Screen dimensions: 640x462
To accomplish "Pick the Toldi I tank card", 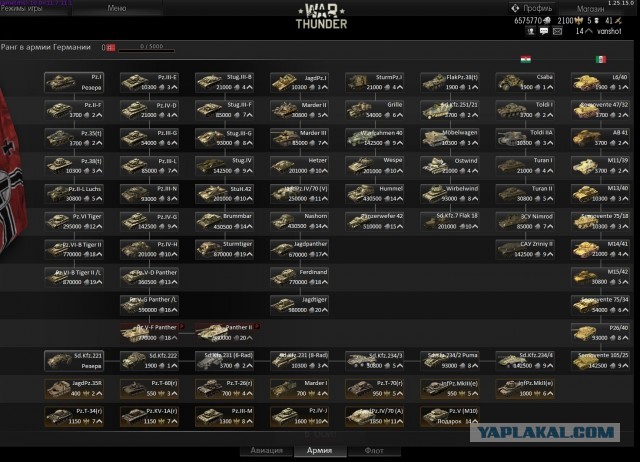I will (525, 110).
